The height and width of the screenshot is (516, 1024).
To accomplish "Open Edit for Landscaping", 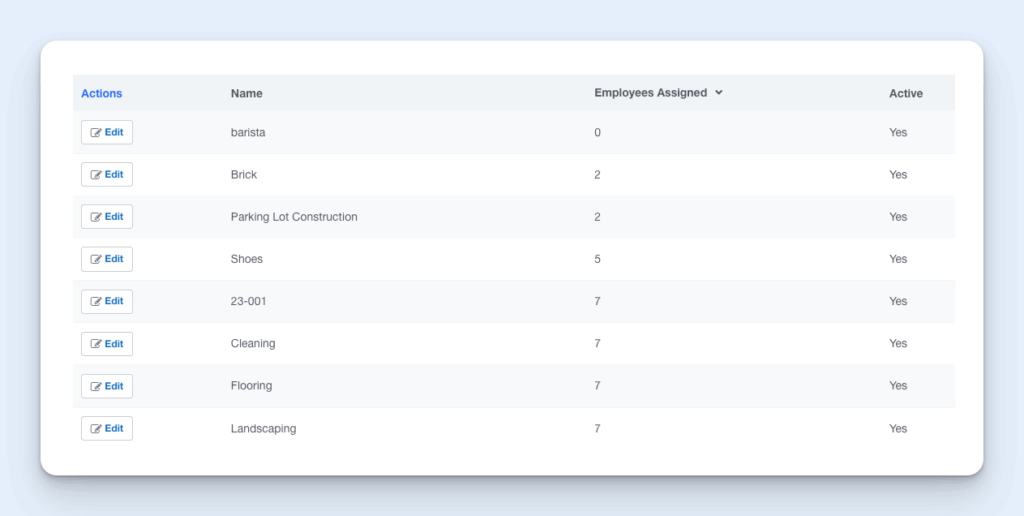I will (x=107, y=428).
